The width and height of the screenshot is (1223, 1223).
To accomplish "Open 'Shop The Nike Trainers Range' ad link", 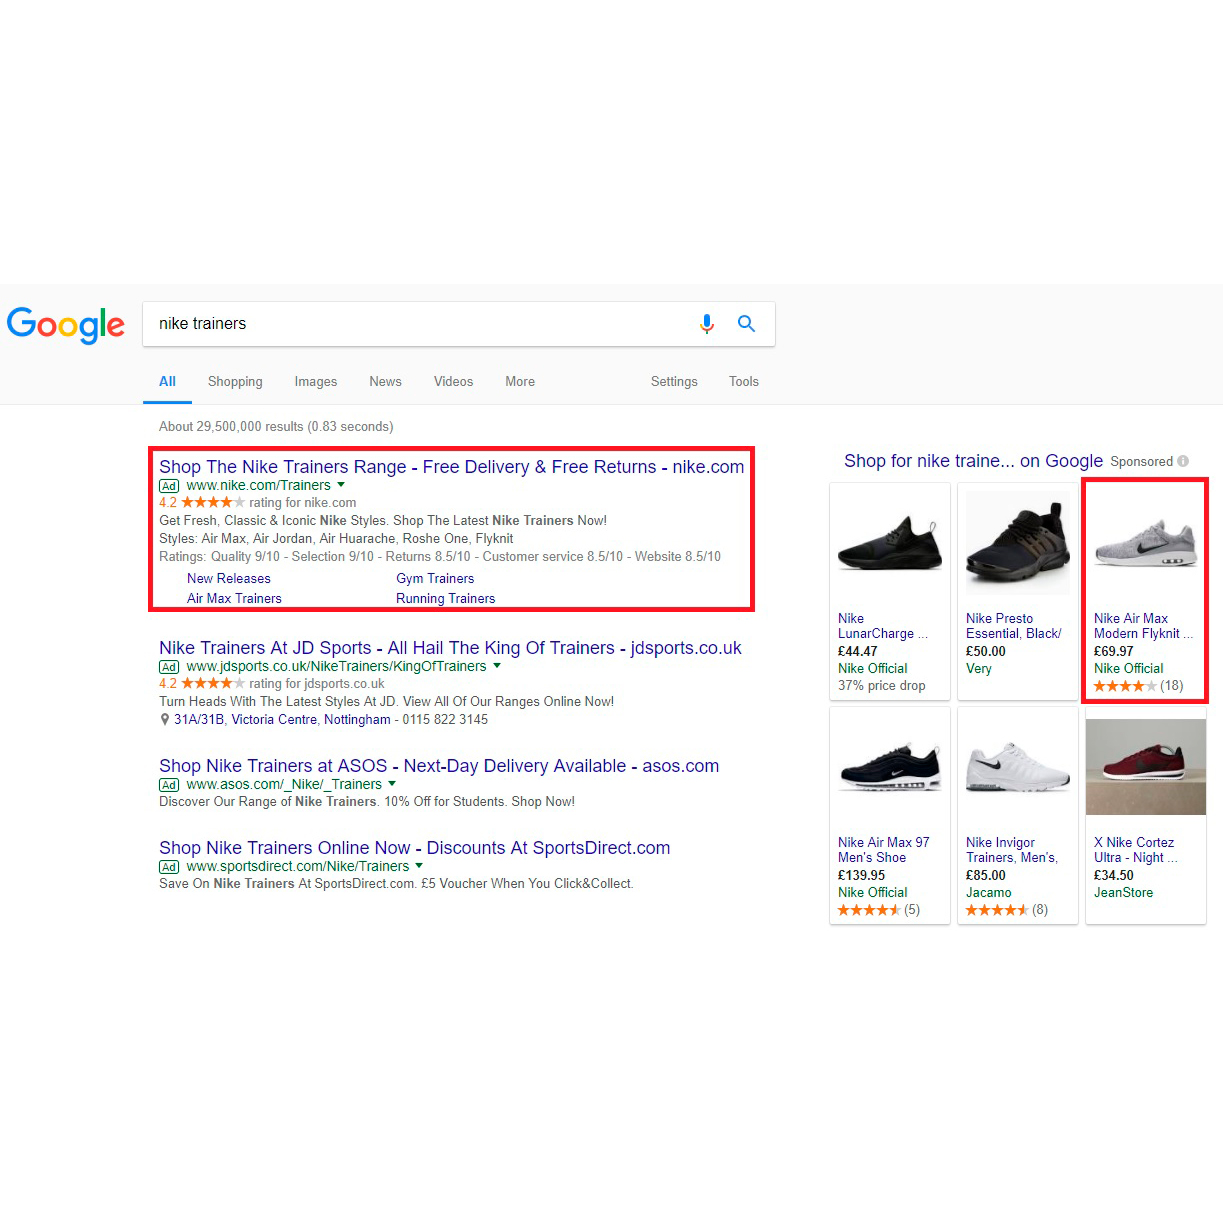I will [x=451, y=467].
